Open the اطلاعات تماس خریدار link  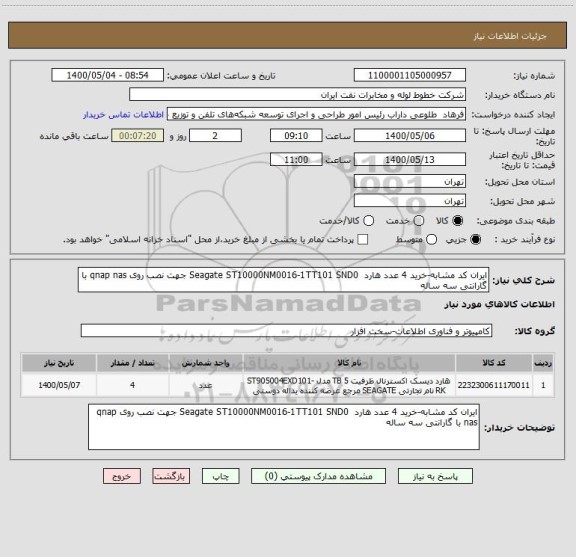[123, 115]
